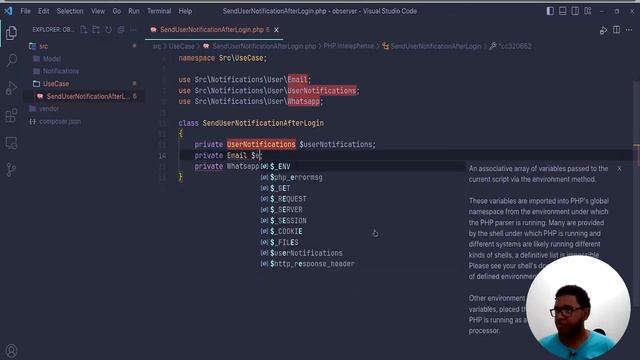Open the Edit menu

point(44,11)
